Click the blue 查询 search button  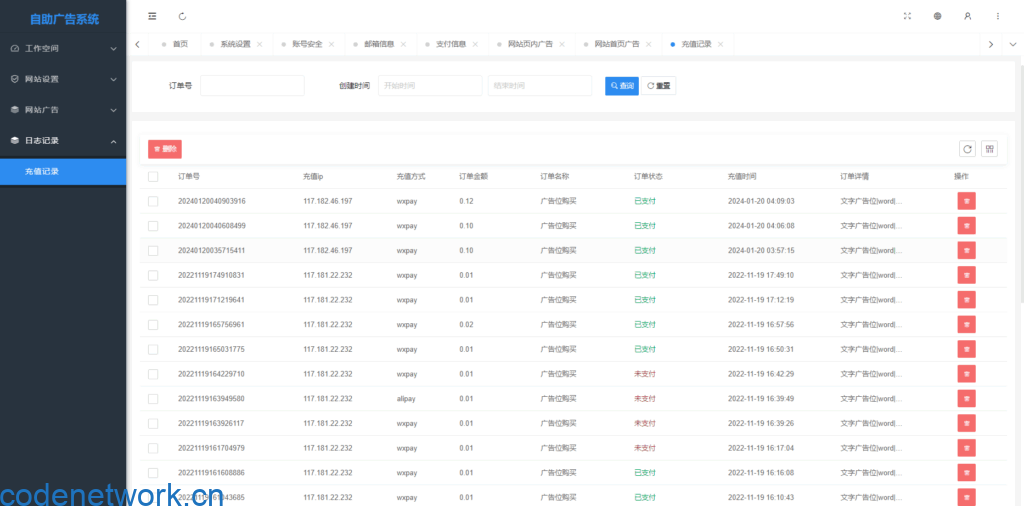point(621,86)
